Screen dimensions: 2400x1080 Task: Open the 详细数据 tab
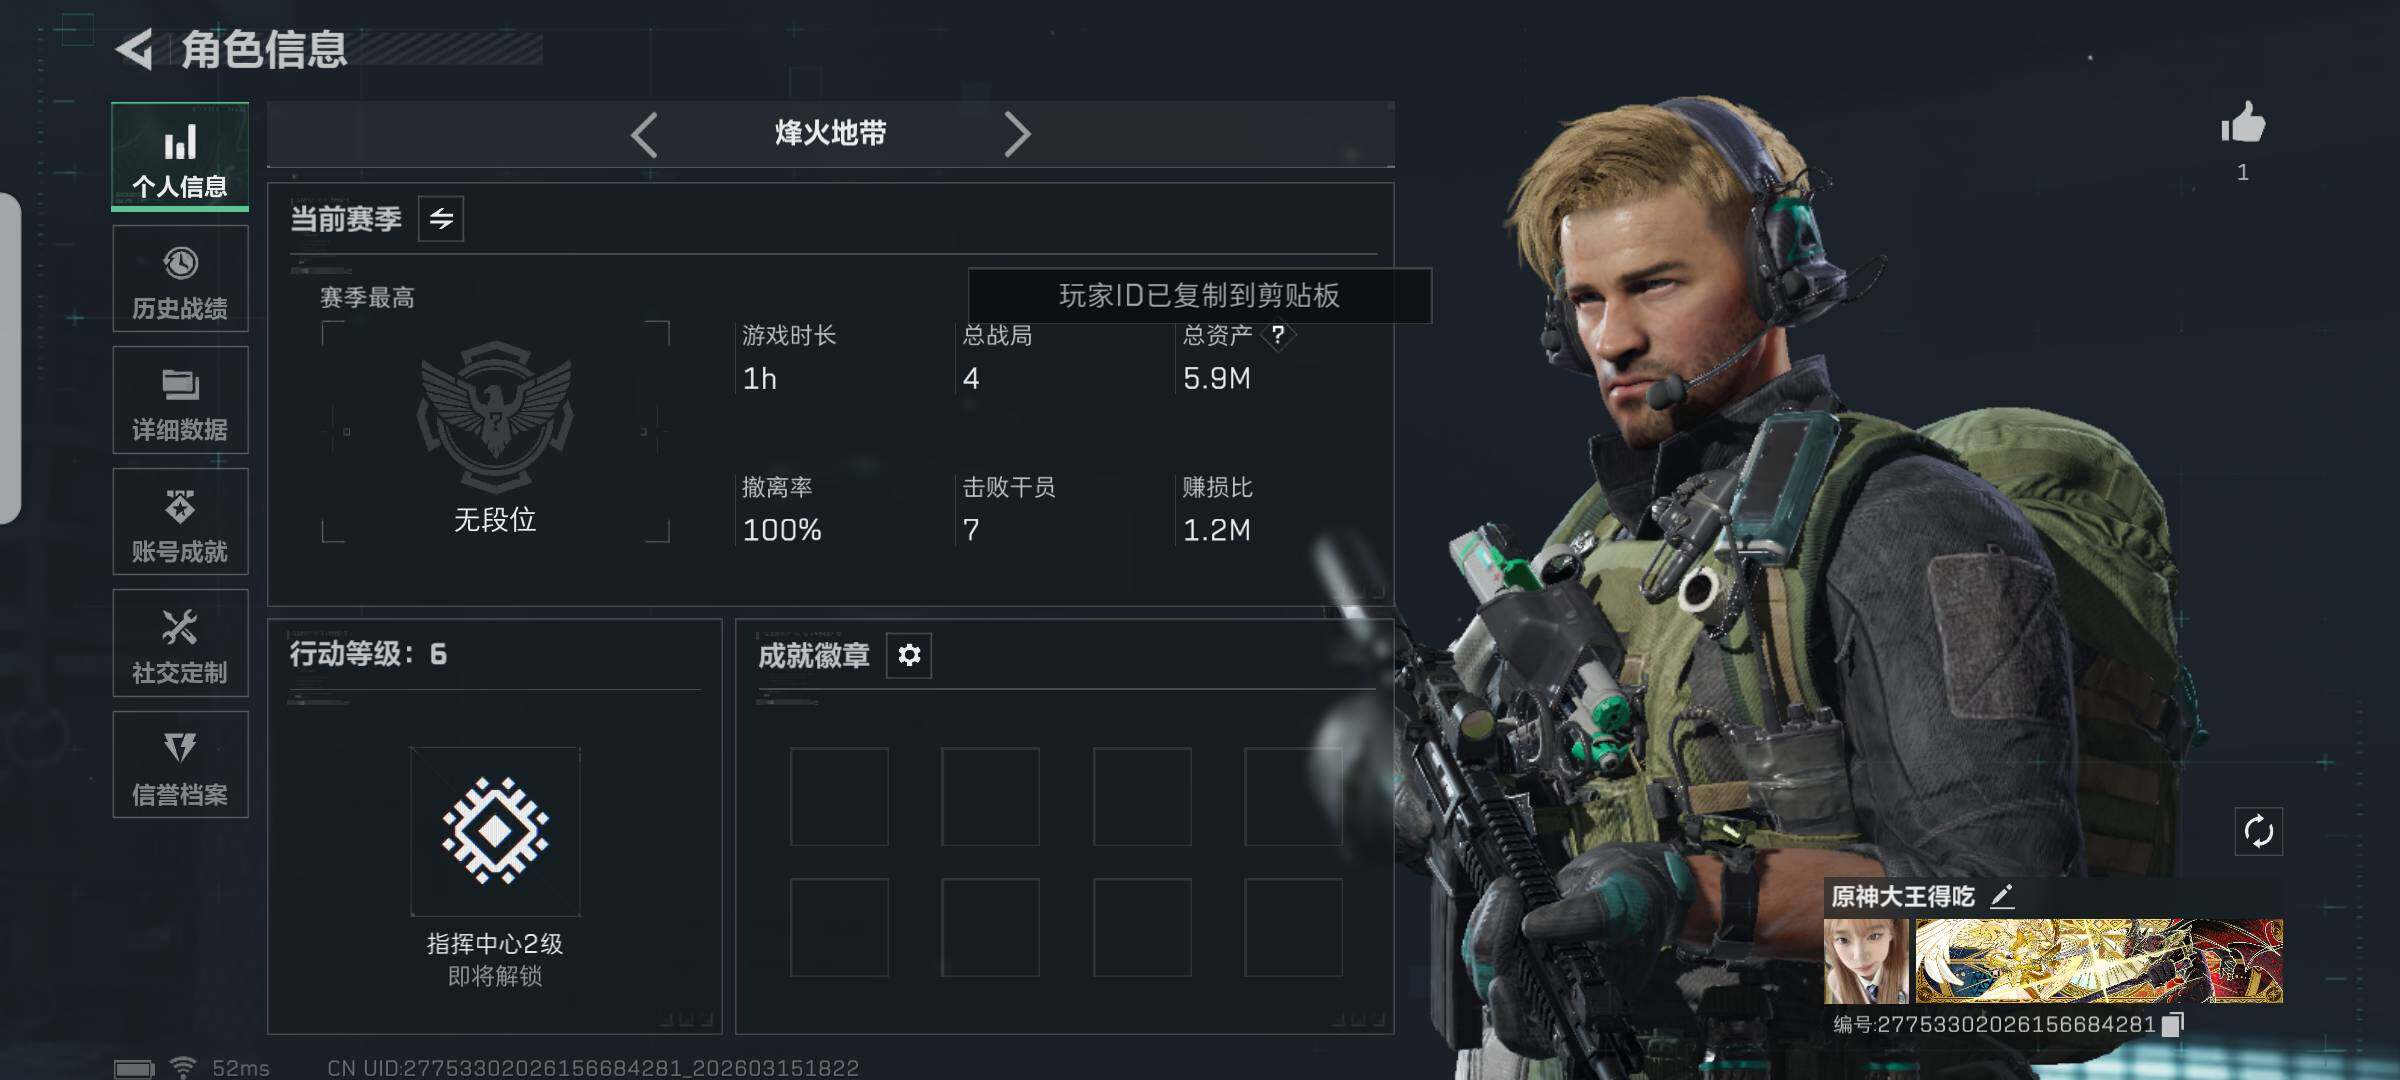click(x=180, y=400)
